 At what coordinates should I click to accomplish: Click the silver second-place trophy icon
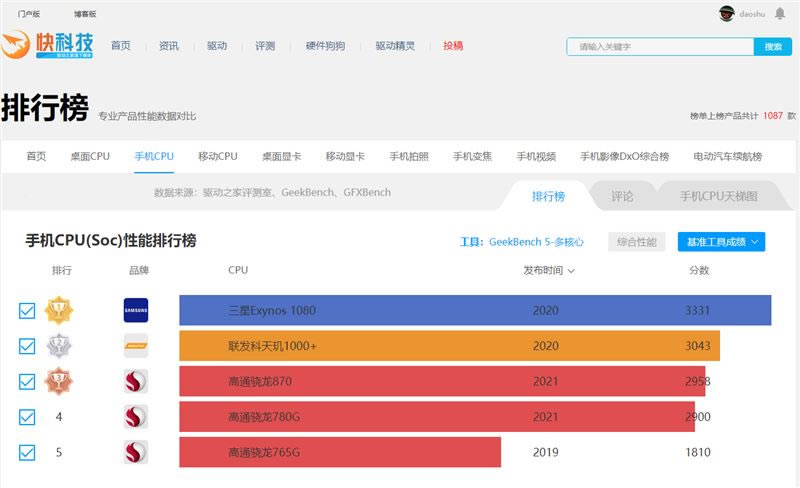point(58,346)
